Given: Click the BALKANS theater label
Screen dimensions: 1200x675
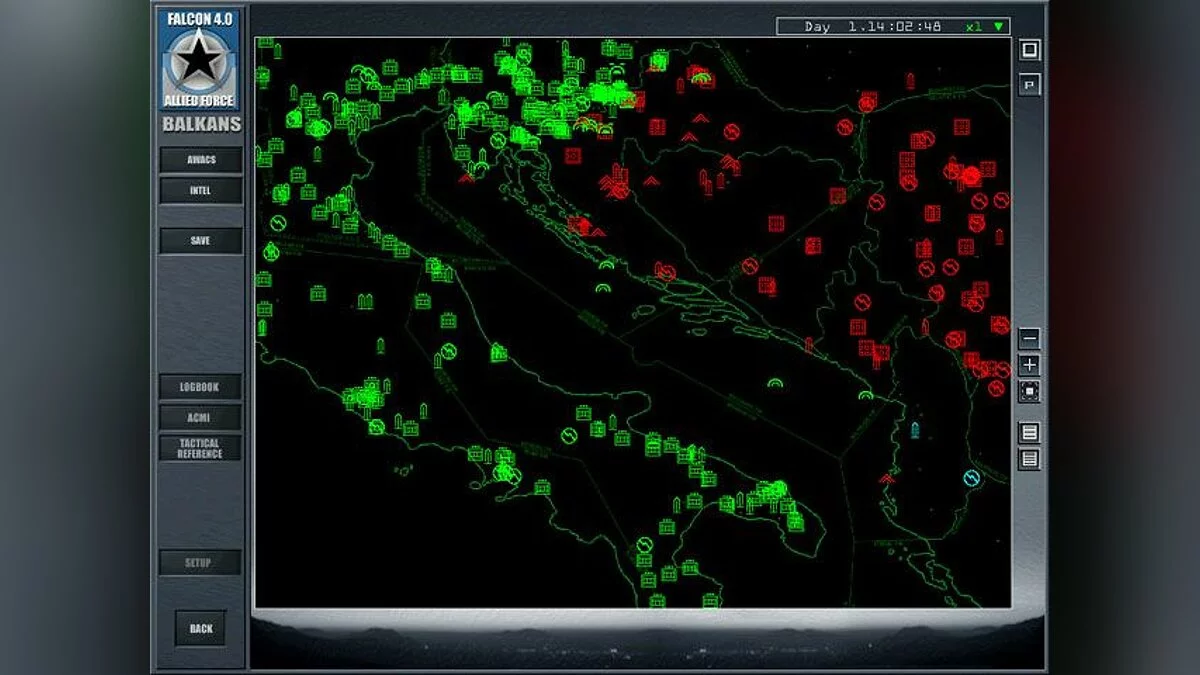Looking at the screenshot, I should coord(202,125).
